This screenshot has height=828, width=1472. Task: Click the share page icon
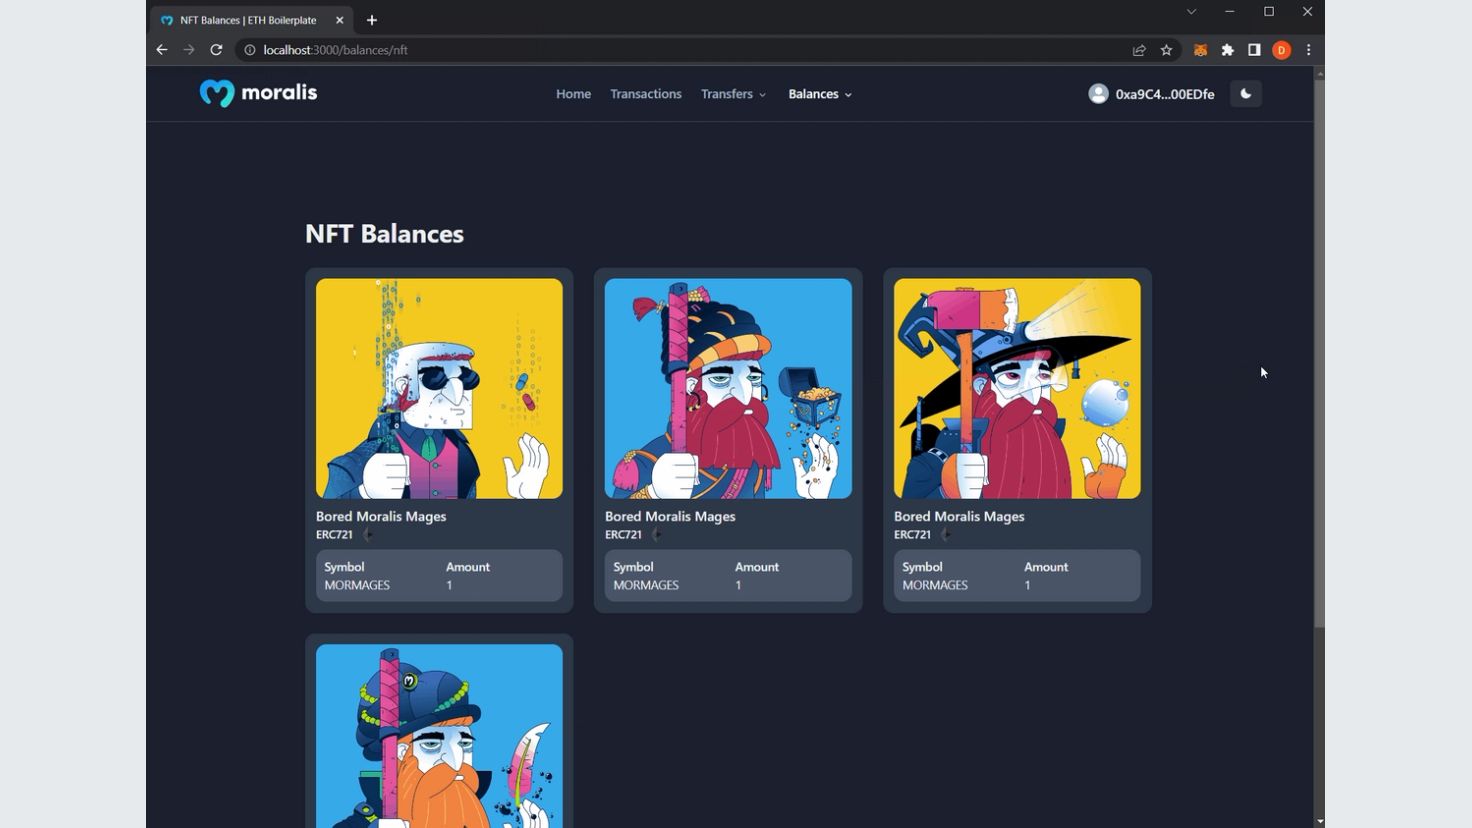pyautogui.click(x=1139, y=50)
